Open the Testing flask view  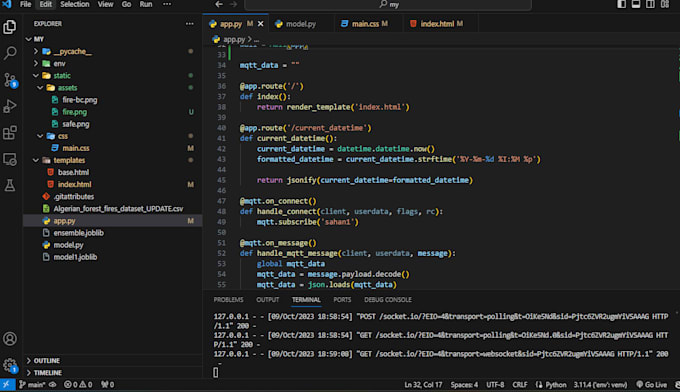[x=10, y=186]
